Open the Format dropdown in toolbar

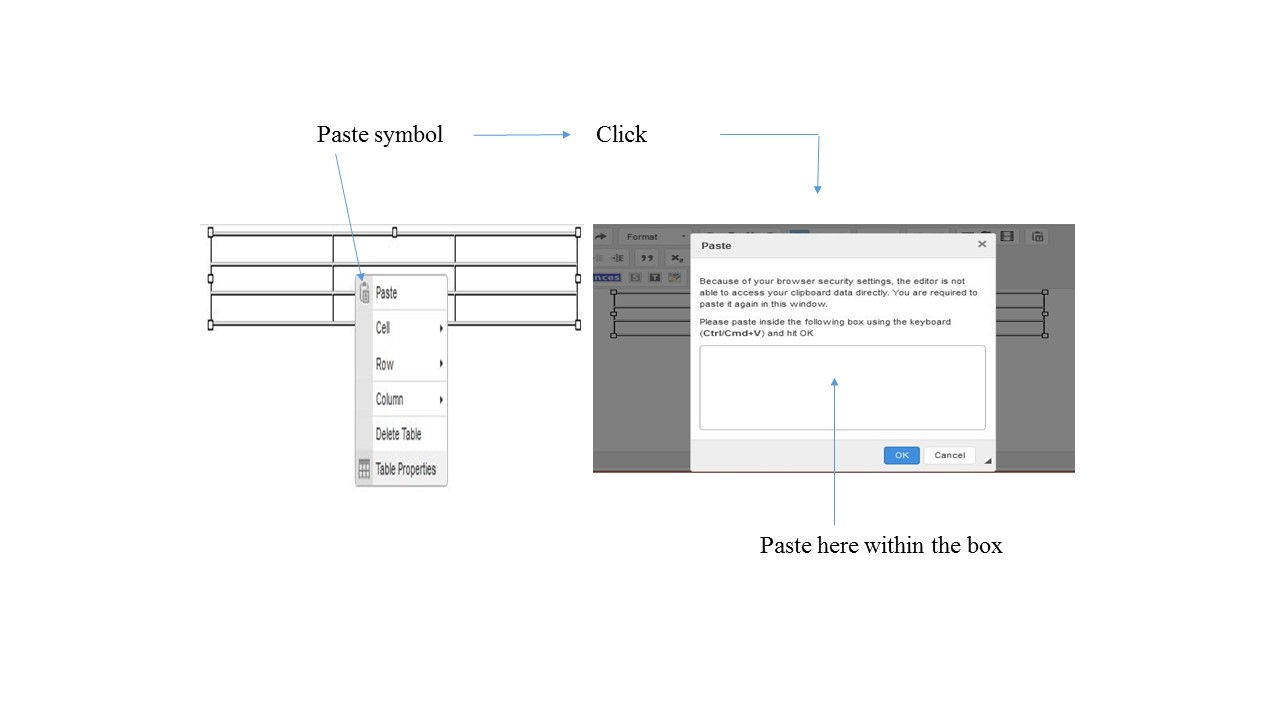click(654, 237)
